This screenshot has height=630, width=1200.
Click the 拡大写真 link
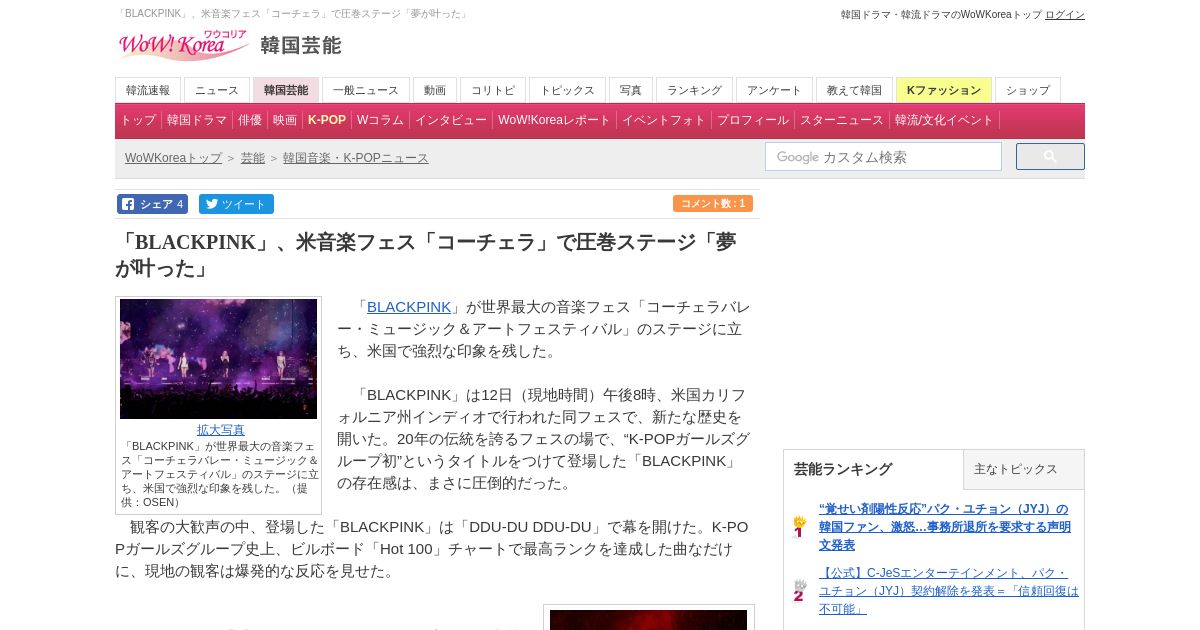(221, 430)
